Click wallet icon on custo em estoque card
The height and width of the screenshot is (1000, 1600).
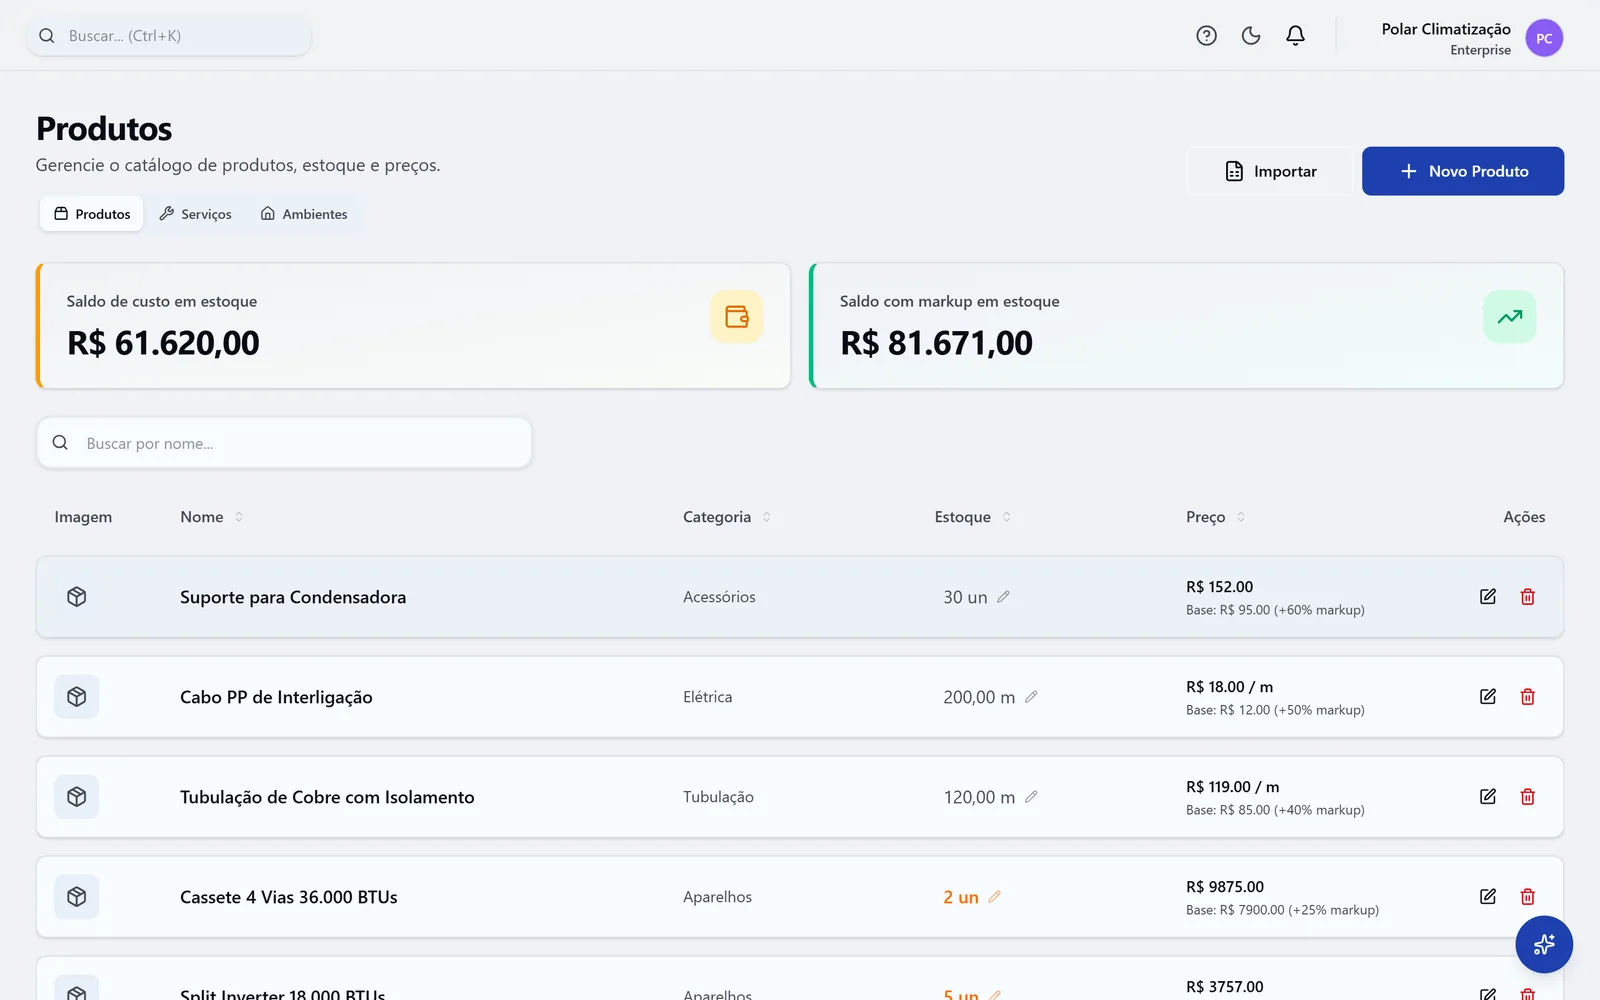click(737, 317)
